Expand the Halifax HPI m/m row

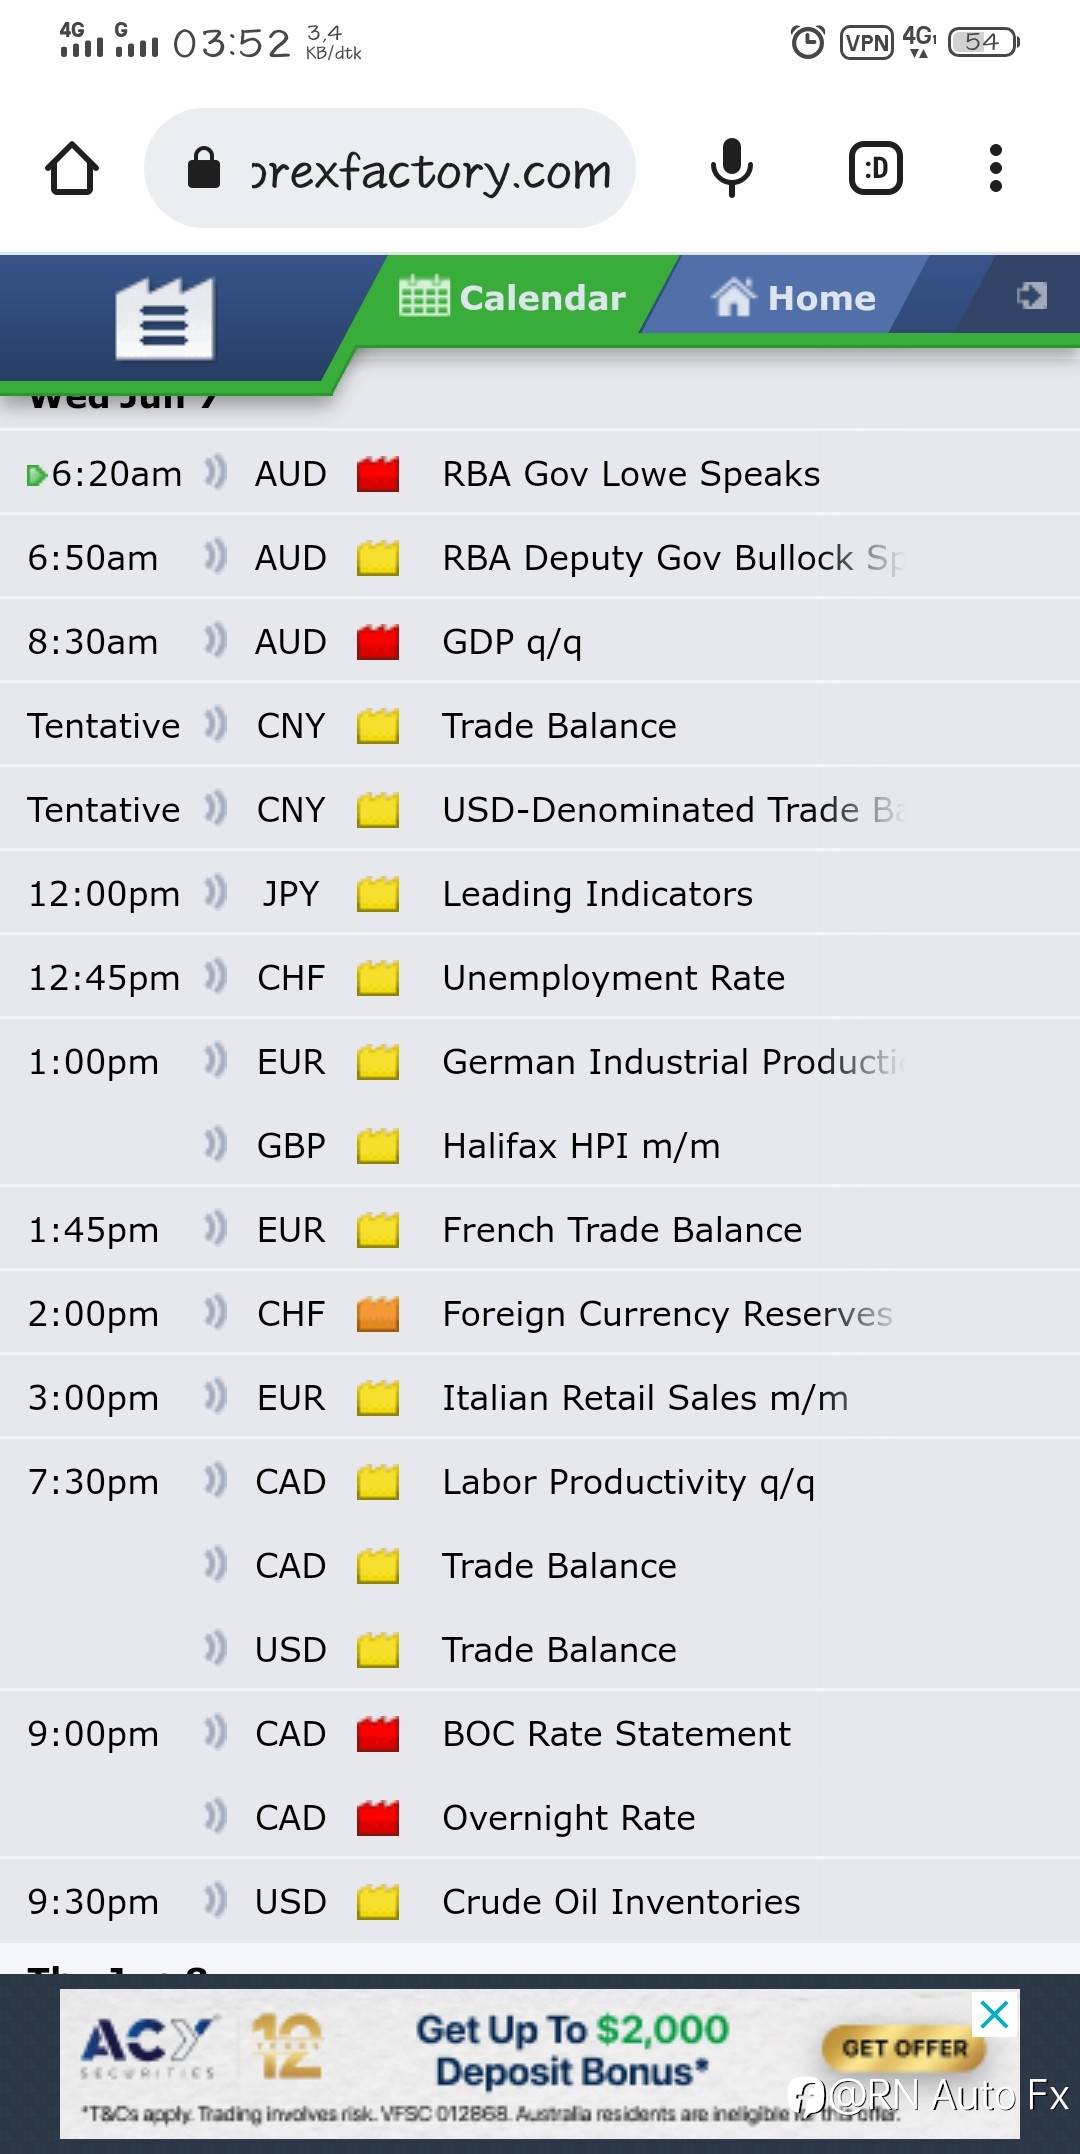(581, 1146)
